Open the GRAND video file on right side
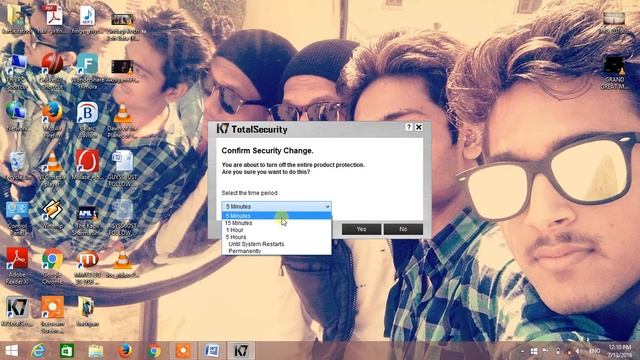Screen dimensions: 640x360 click(x=614, y=73)
